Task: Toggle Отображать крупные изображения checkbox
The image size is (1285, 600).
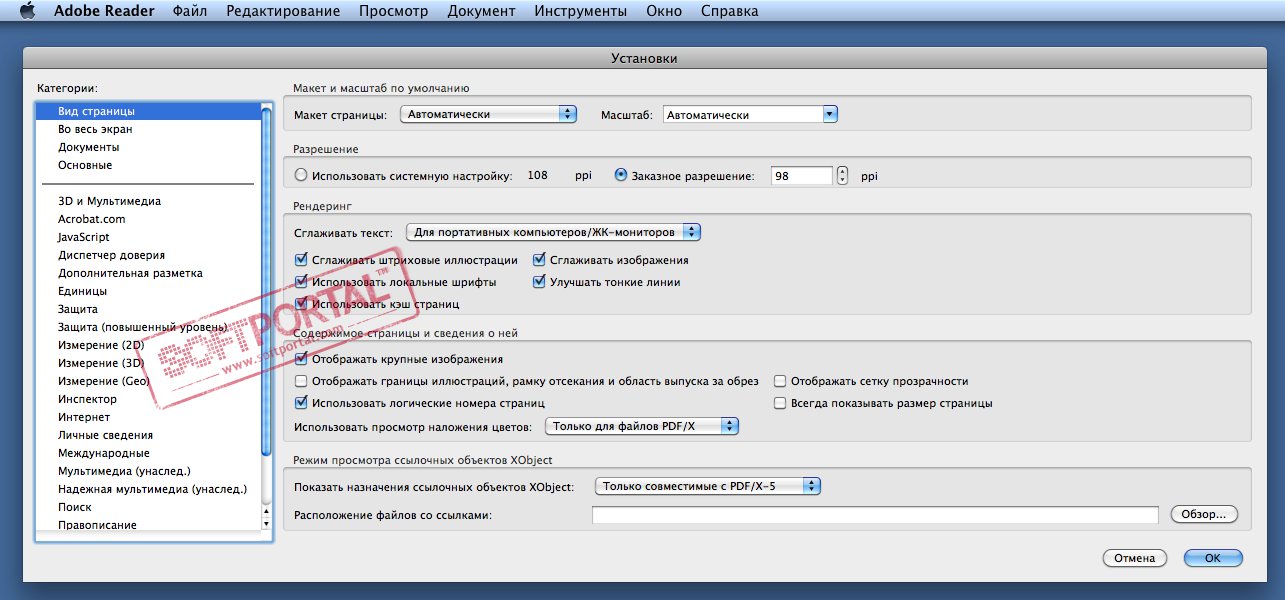Action: 302,359
